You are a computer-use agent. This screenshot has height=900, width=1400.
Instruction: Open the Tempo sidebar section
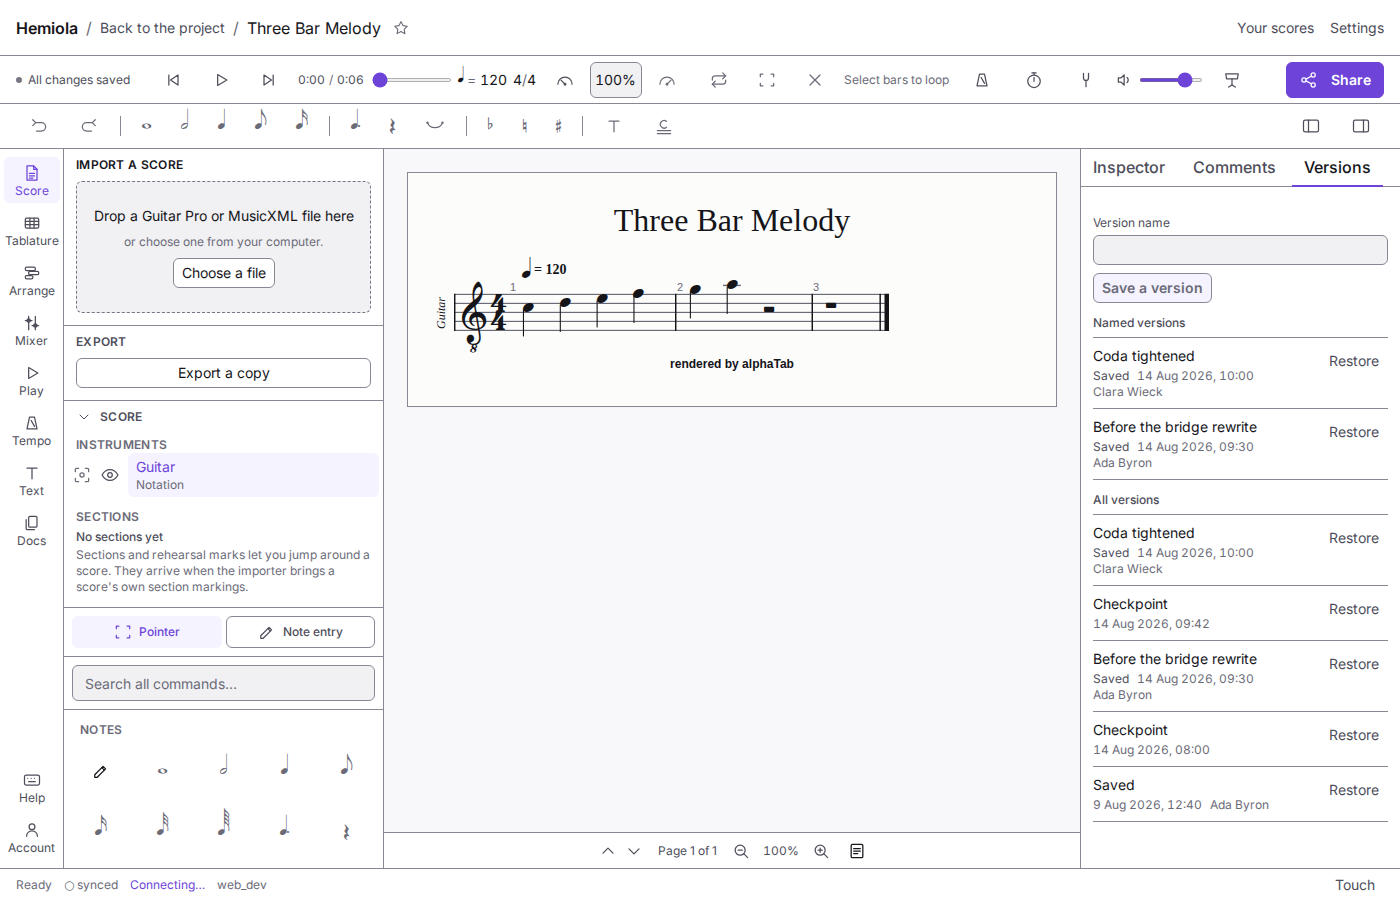pyautogui.click(x=32, y=431)
